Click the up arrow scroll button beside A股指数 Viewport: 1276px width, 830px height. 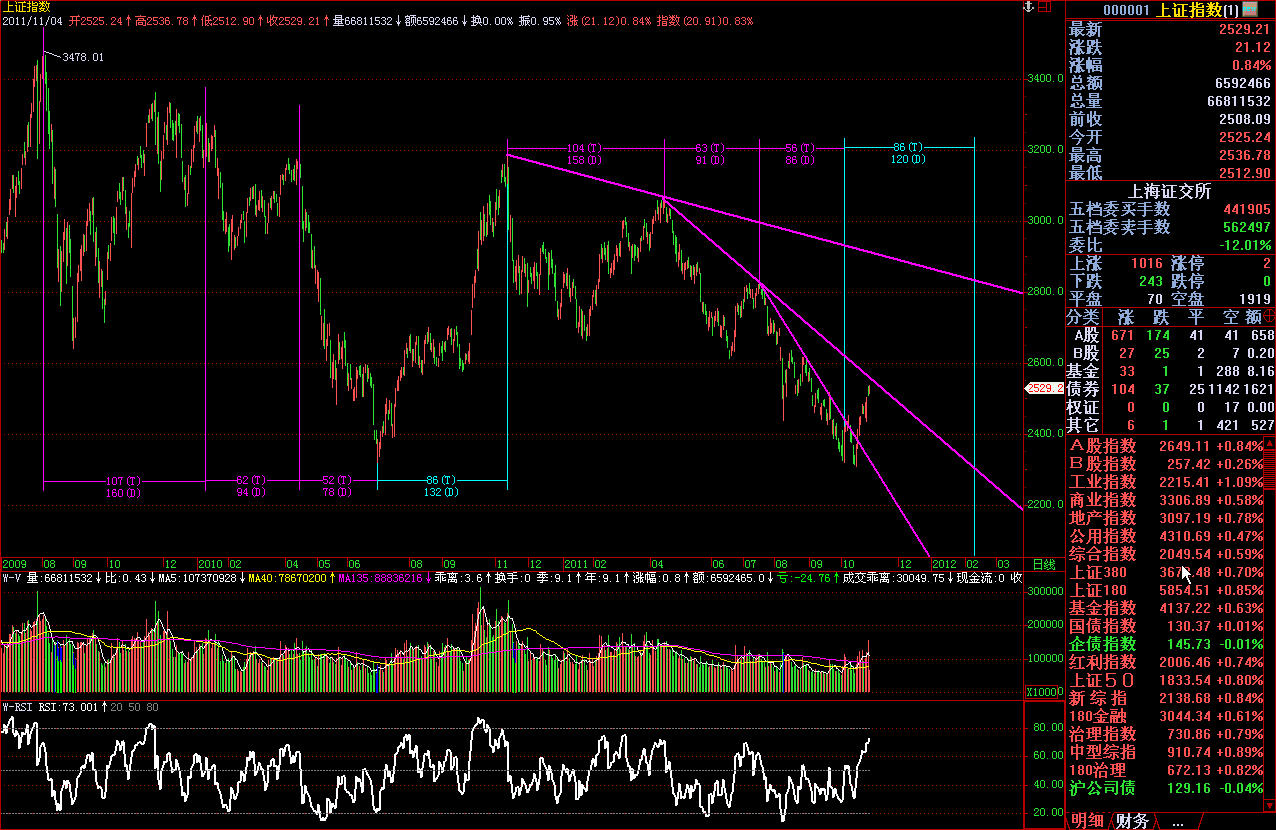(1270, 443)
